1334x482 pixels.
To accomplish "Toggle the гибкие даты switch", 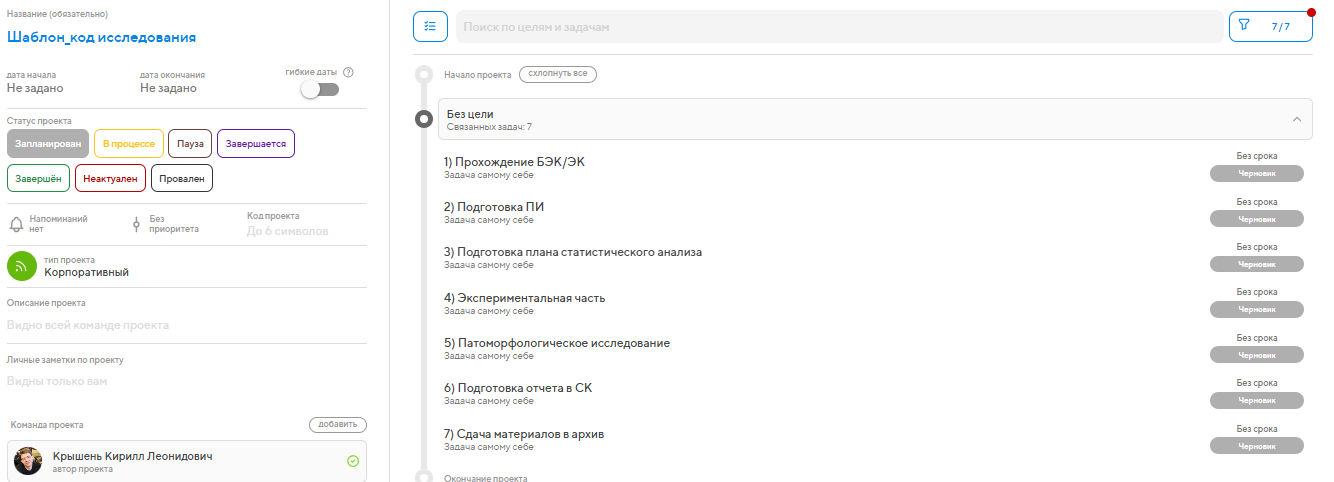I will pyautogui.click(x=321, y=89).
